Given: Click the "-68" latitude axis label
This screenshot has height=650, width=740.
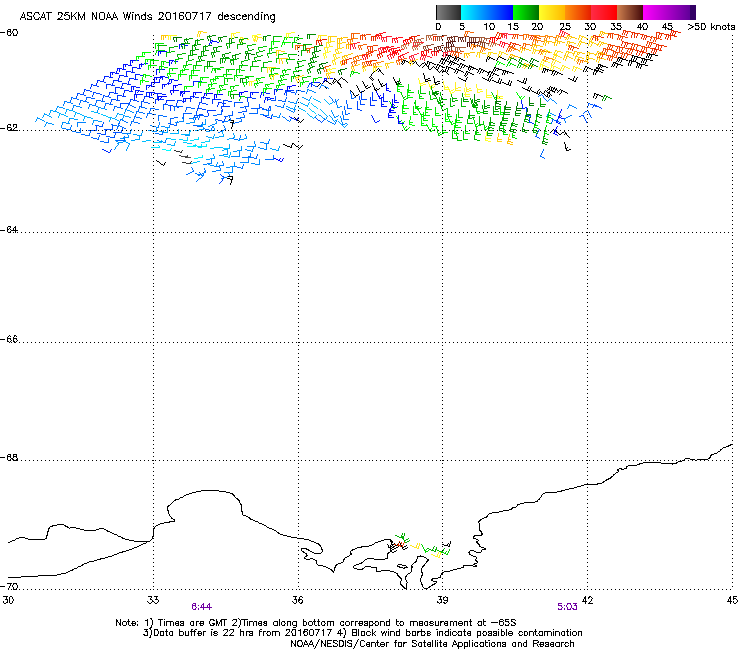Looking at the screenshot, I should click(x=9, y=458).
